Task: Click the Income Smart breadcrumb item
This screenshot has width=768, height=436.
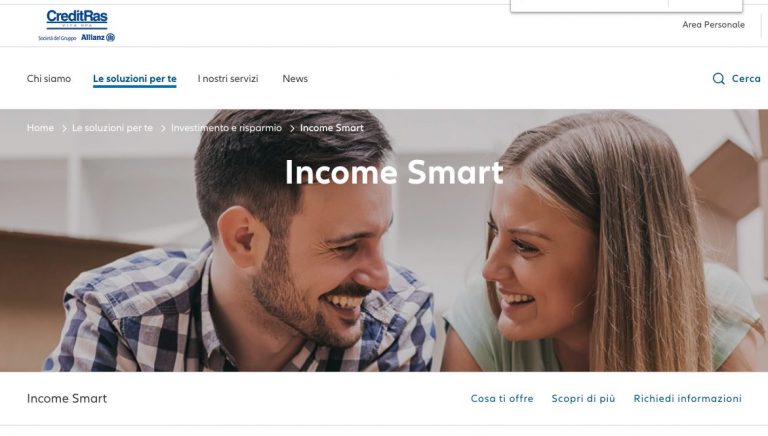Action: pos(332,128)
